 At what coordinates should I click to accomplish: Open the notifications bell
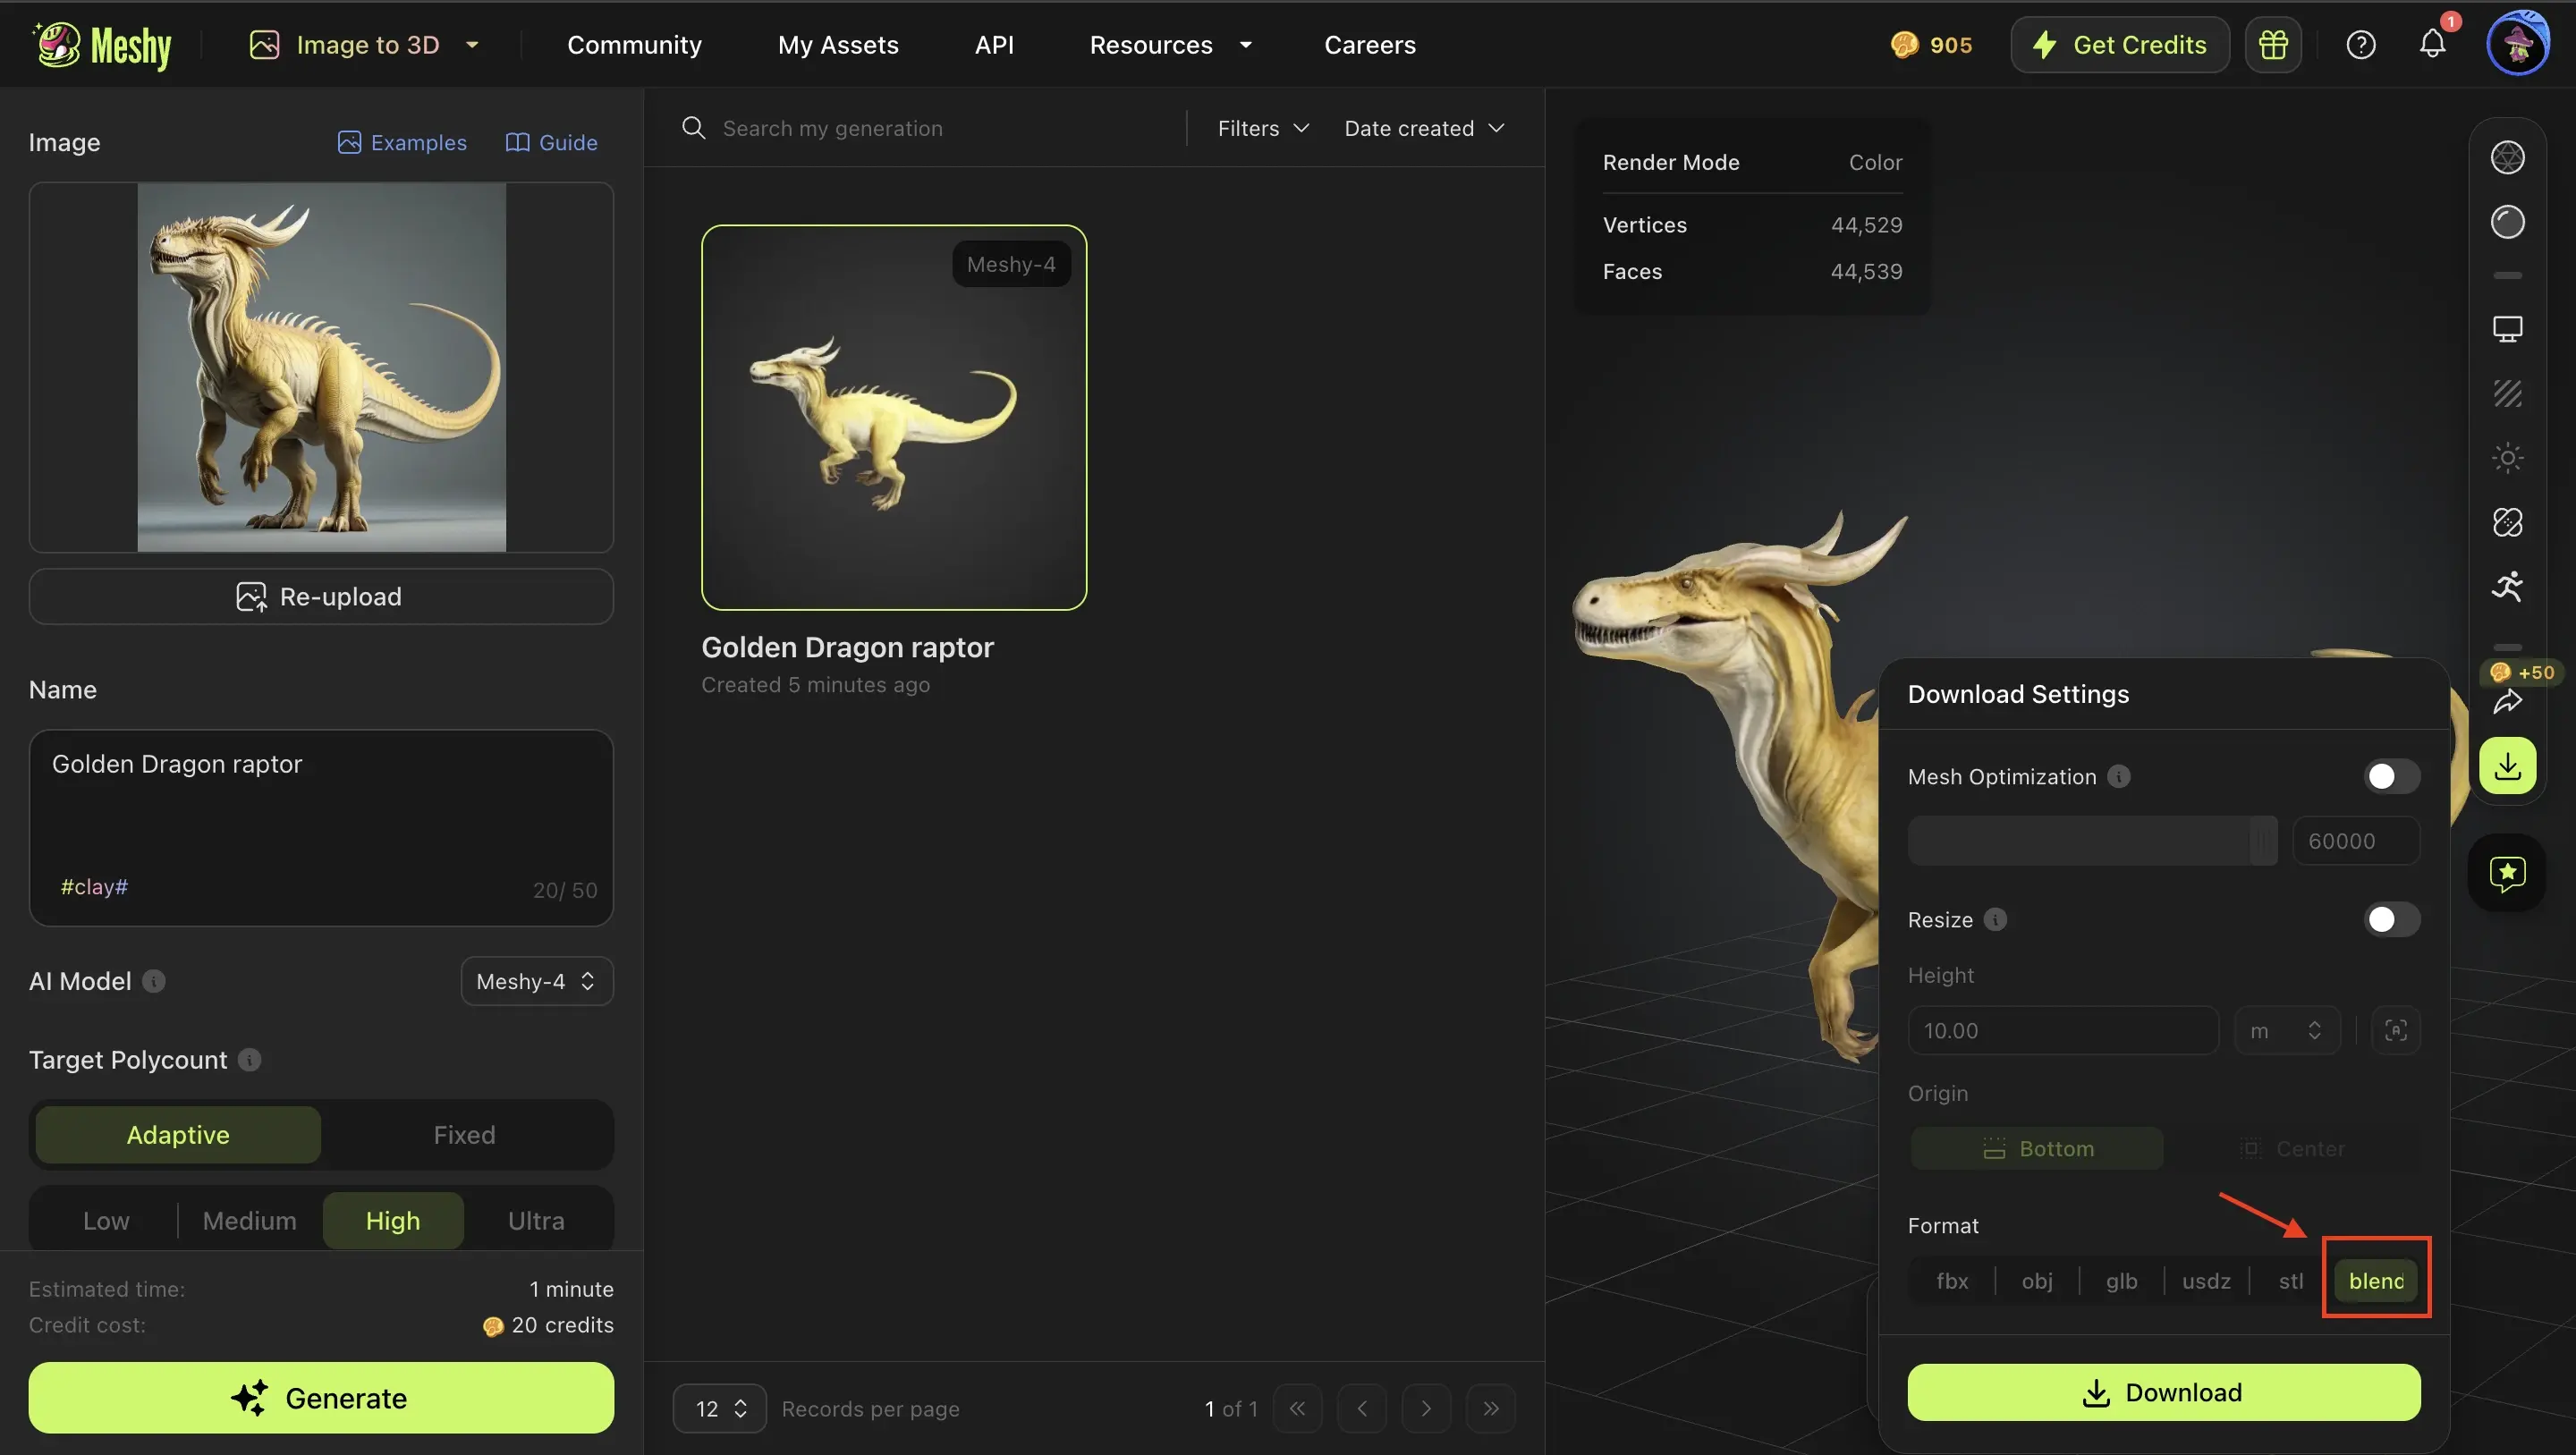pos(2432,45)
